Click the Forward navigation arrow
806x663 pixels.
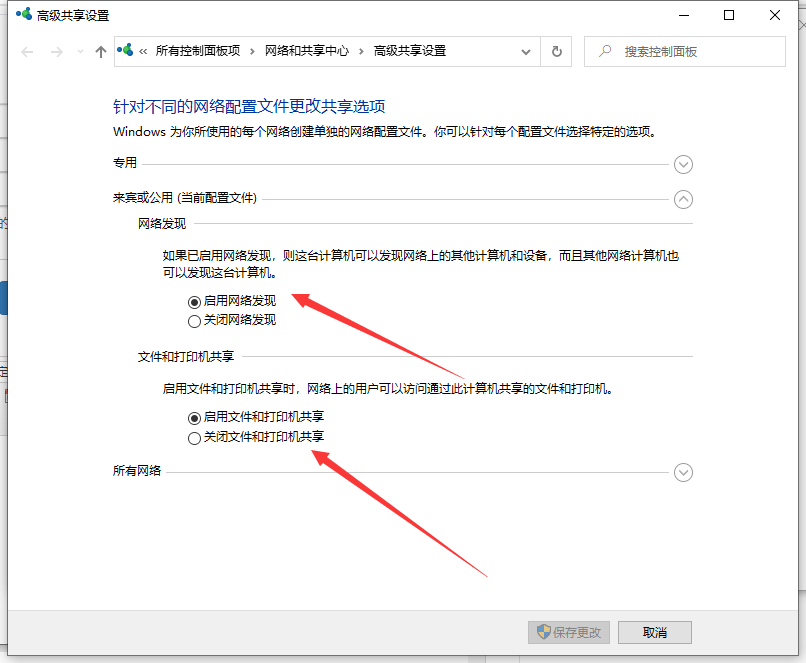coord(56,52)
